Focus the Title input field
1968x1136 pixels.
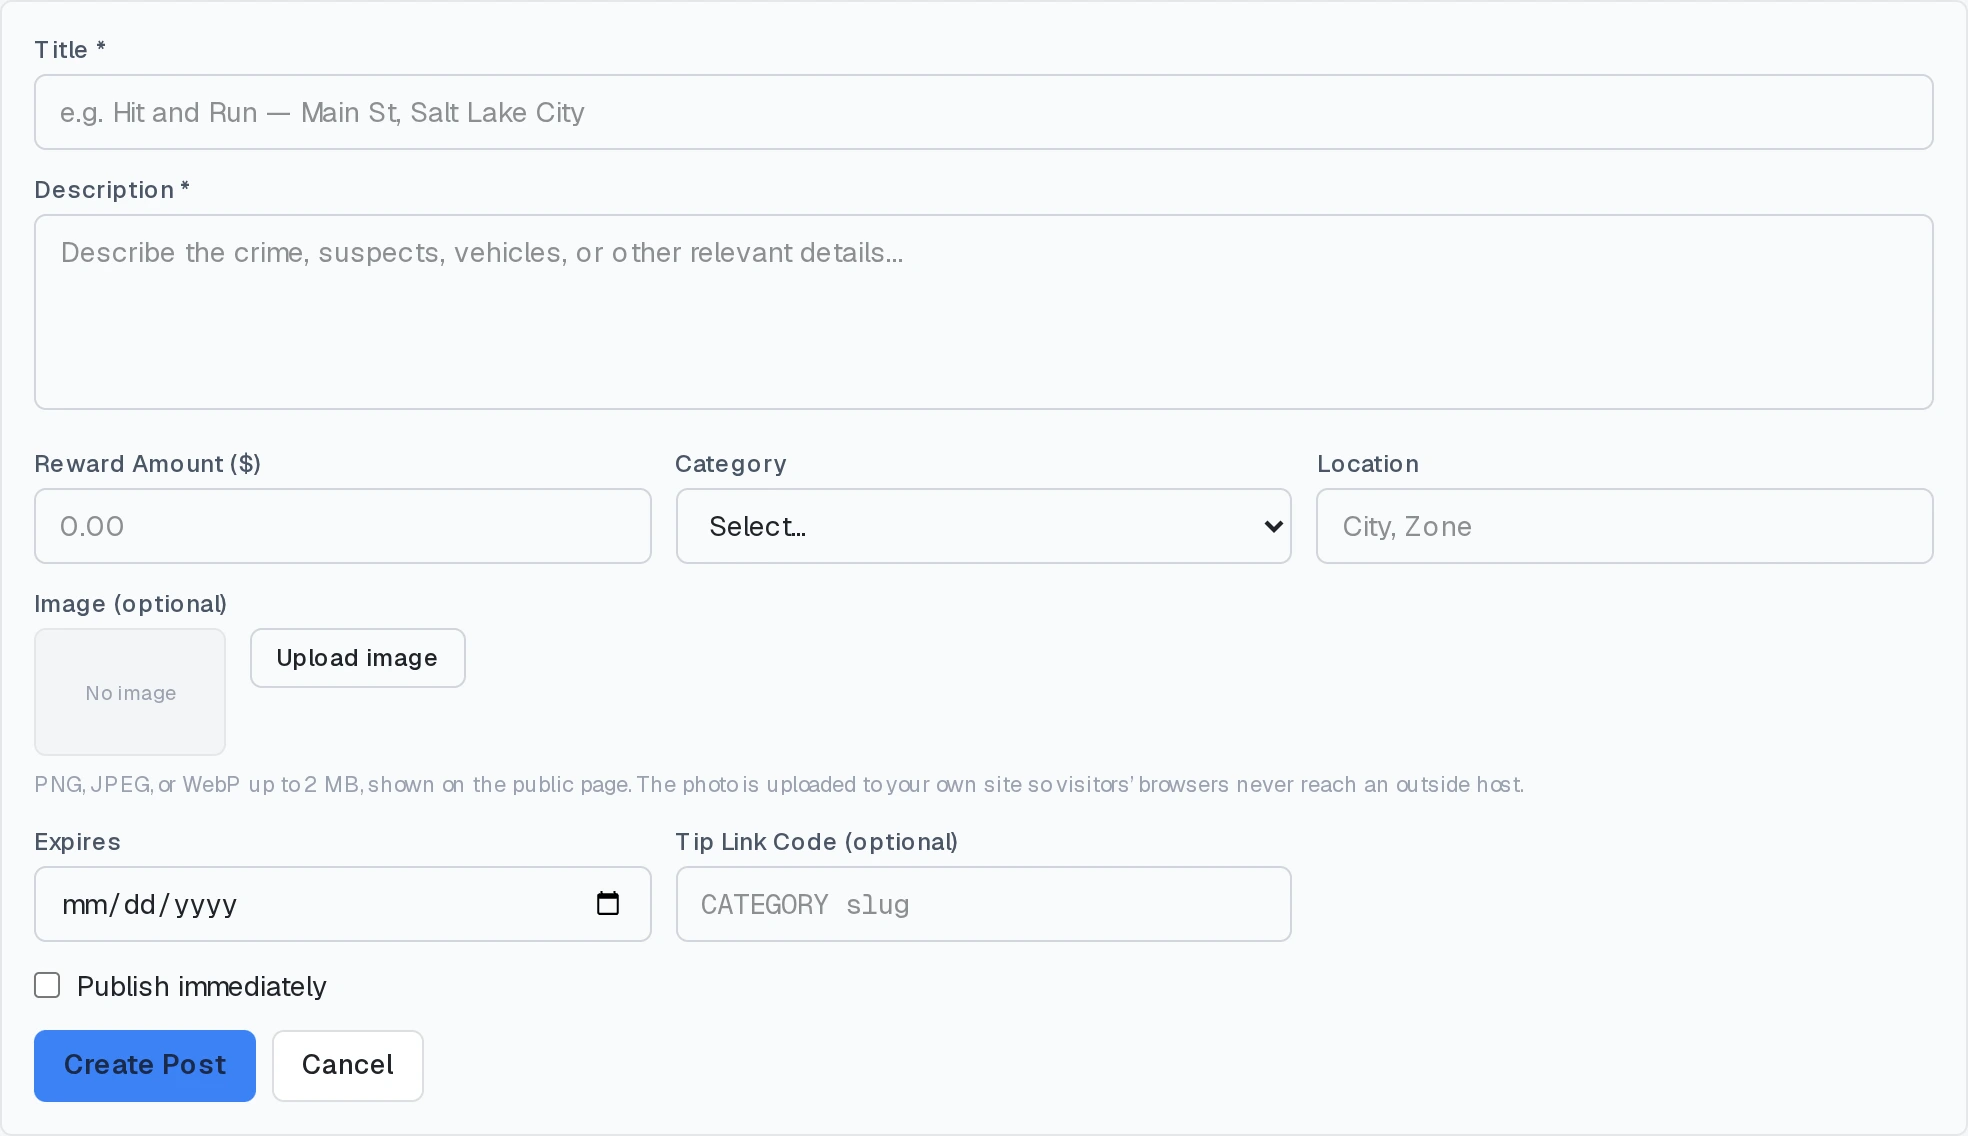click(984, 112)
